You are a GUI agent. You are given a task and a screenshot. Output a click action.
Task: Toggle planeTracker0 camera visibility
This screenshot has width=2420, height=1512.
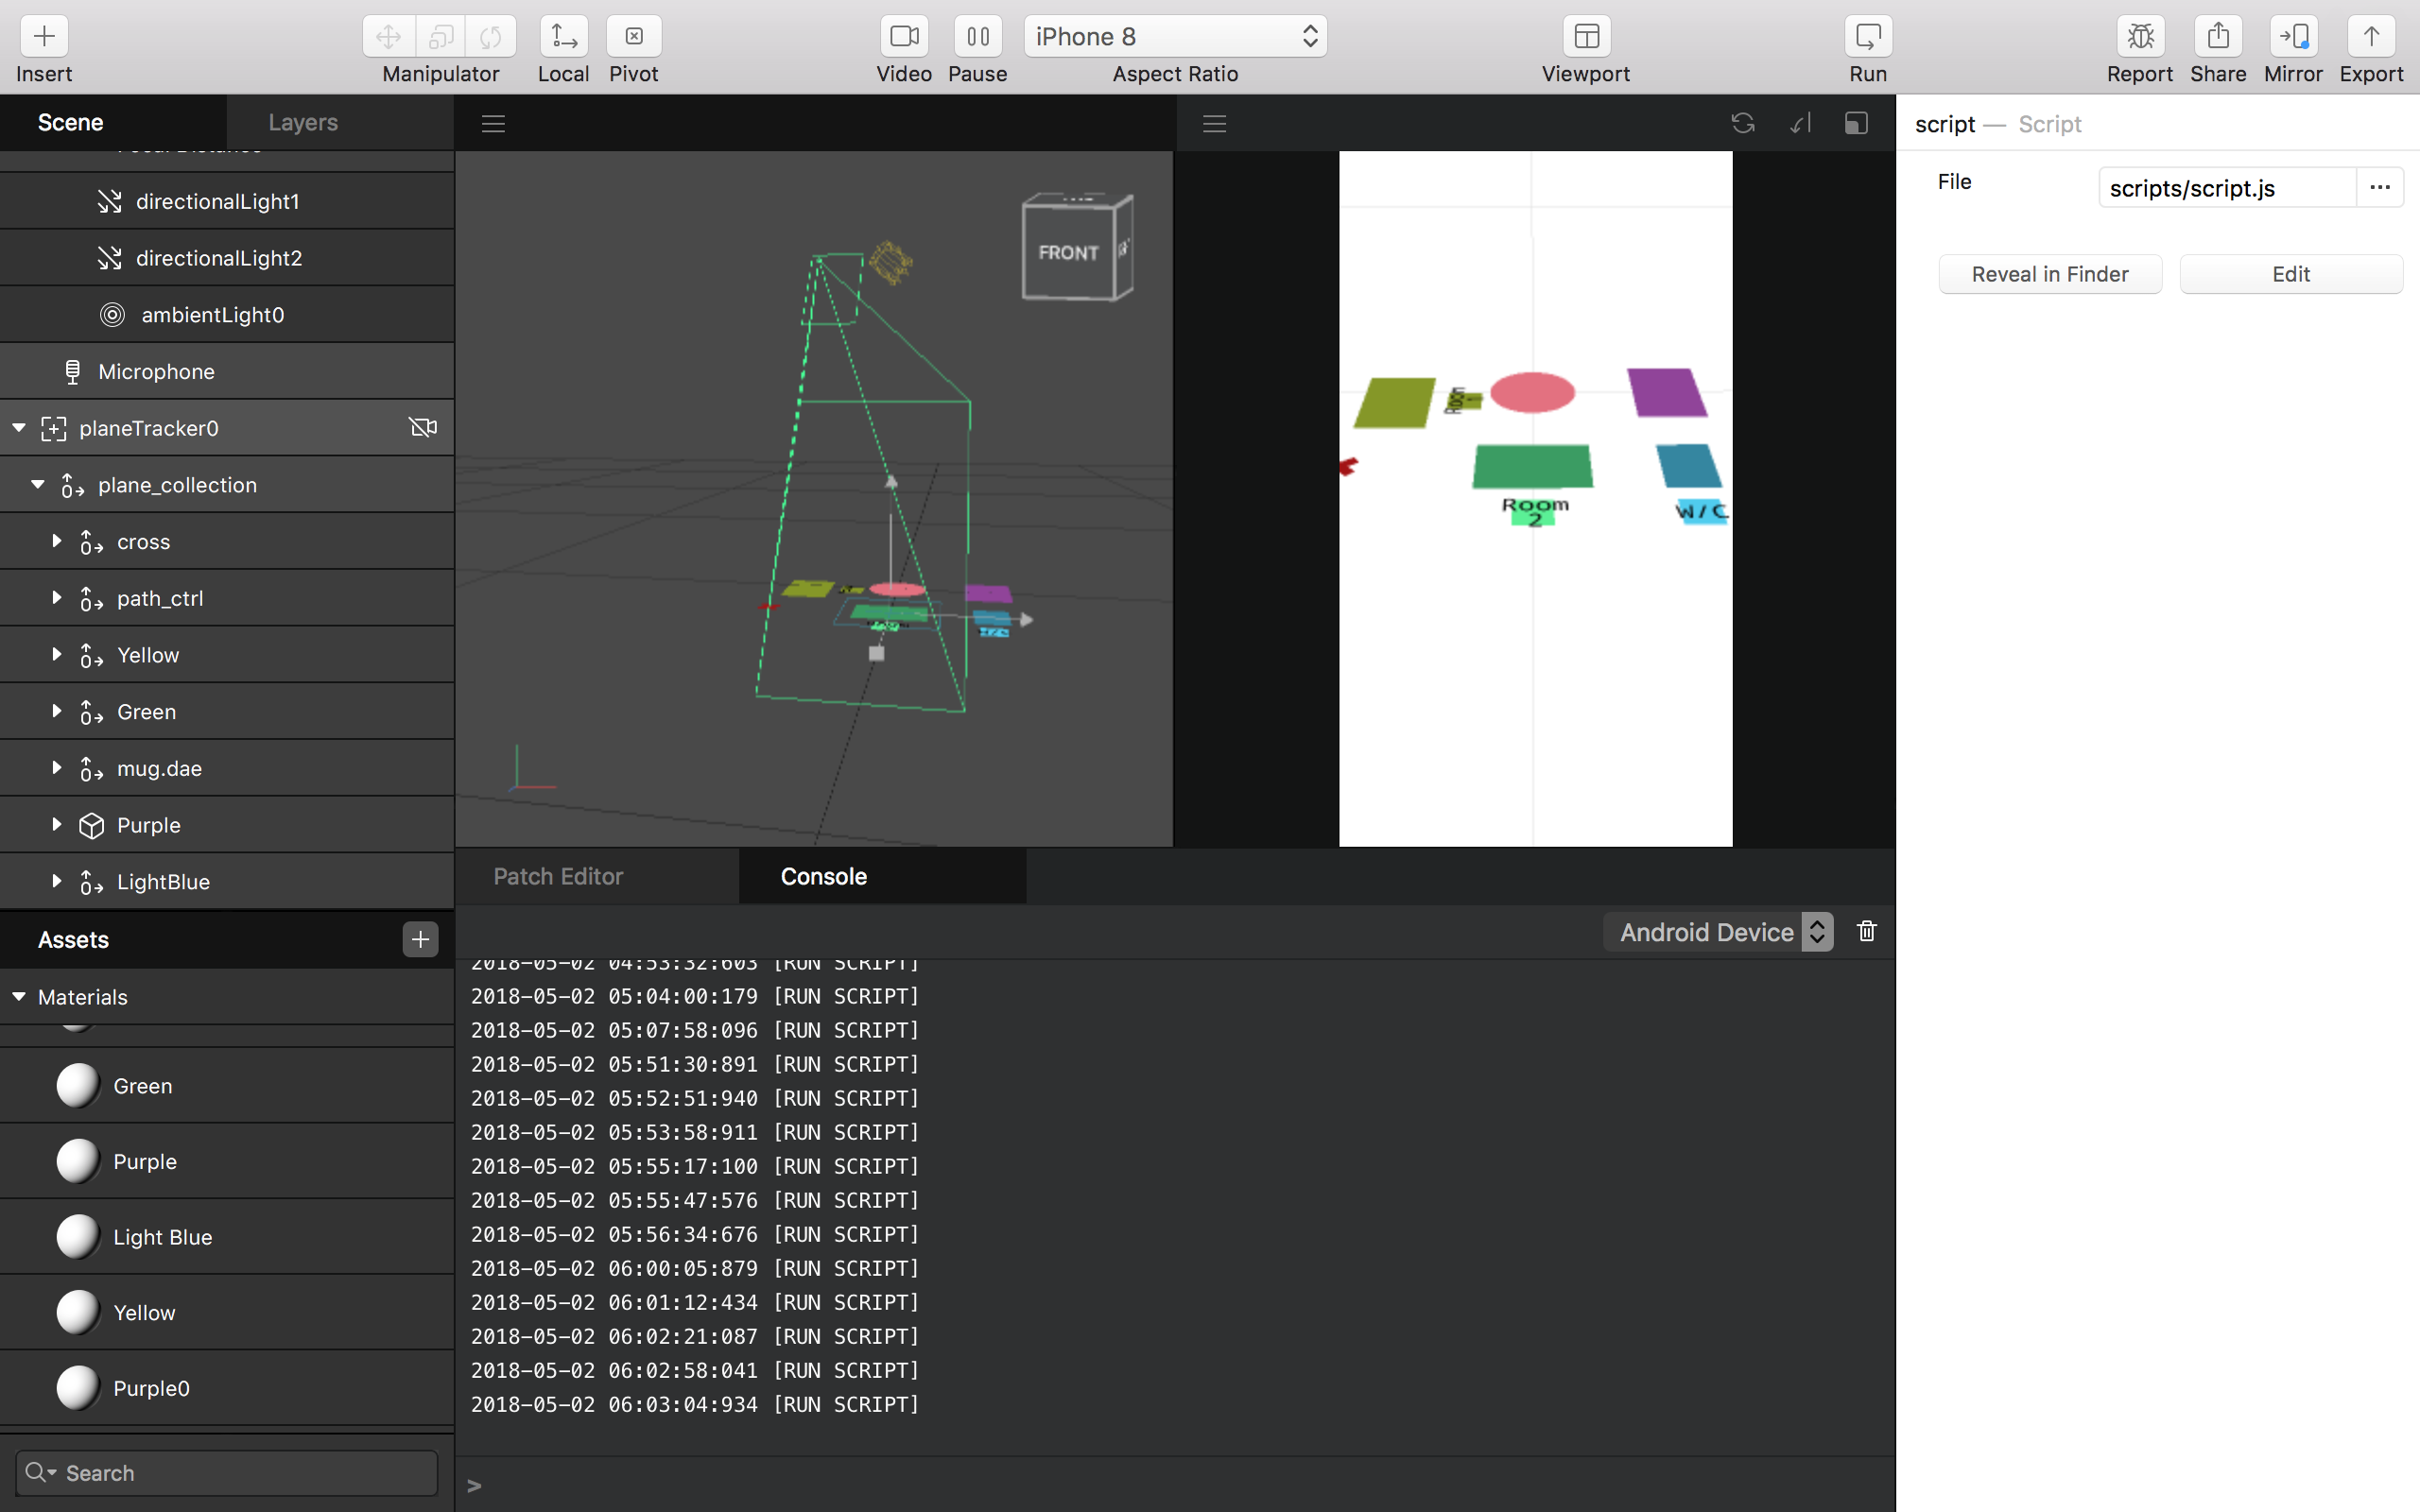422,428
